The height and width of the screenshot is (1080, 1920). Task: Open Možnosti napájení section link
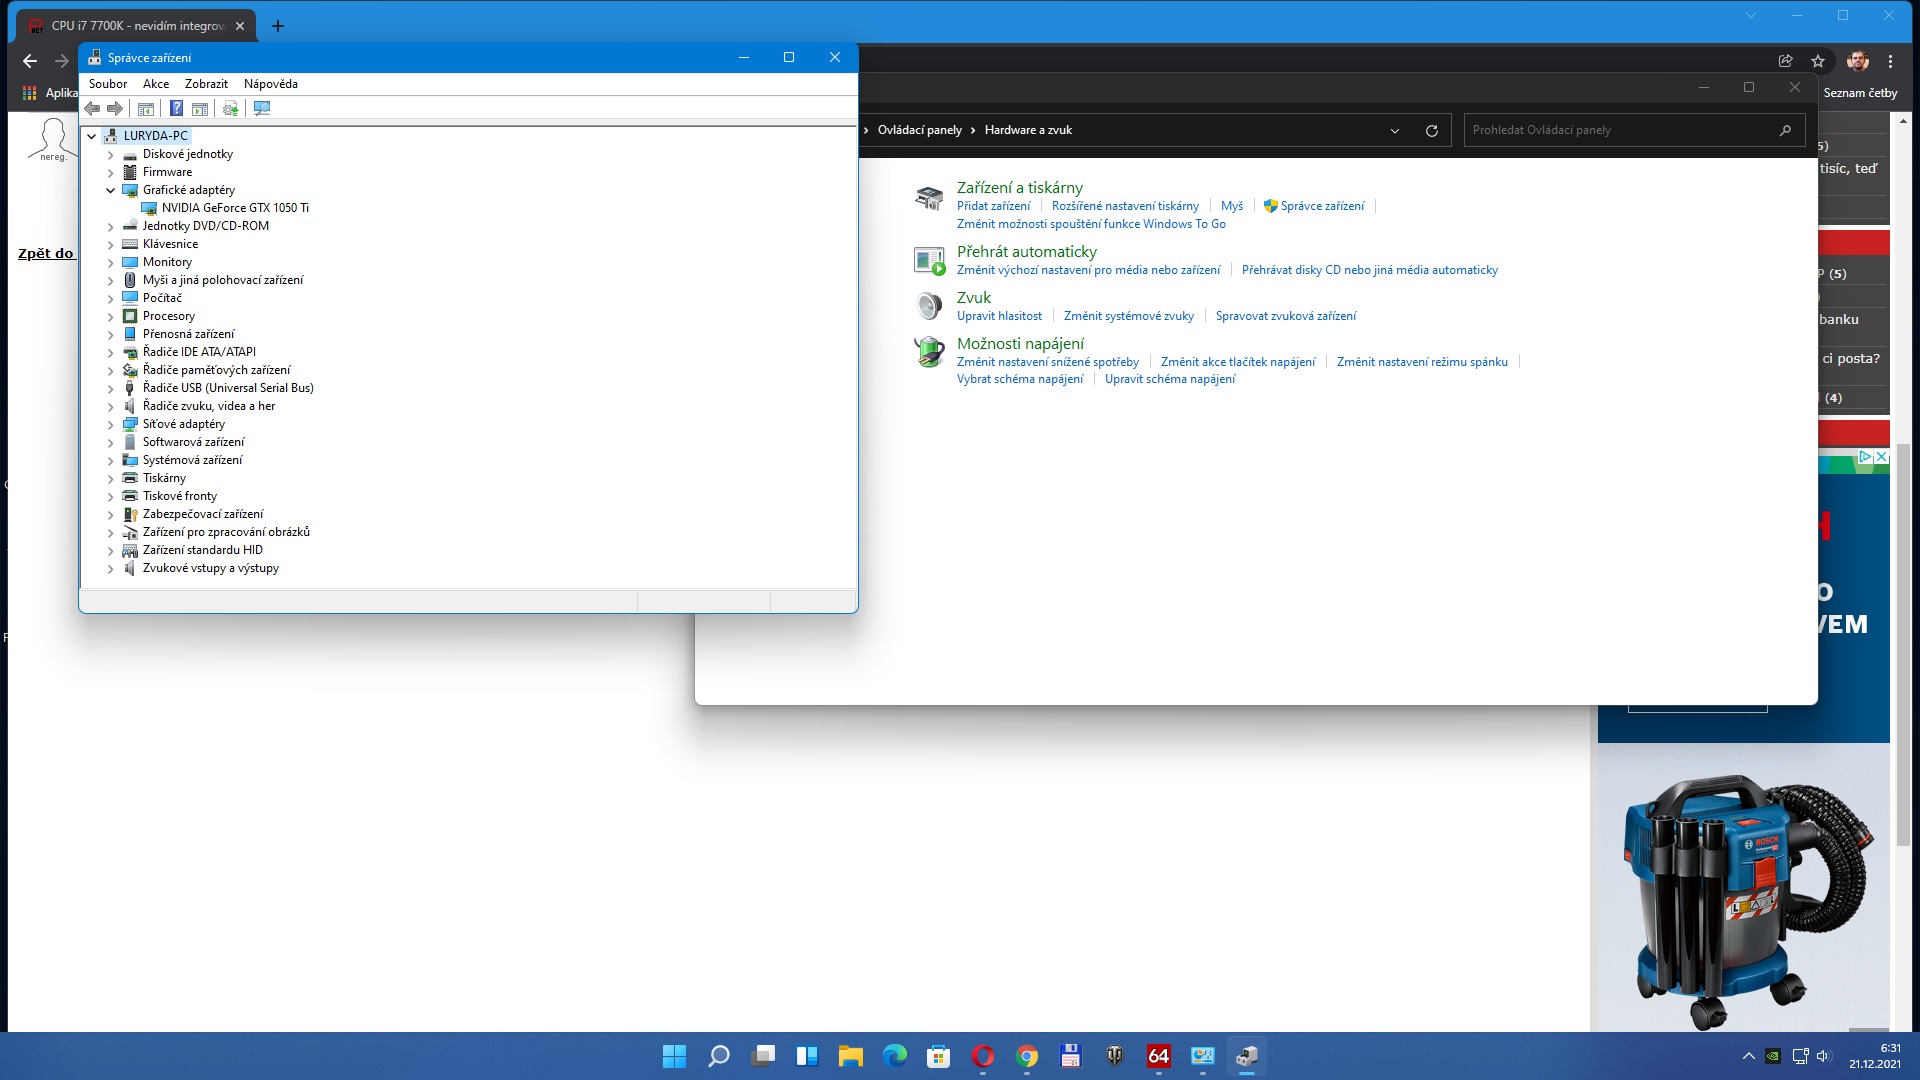(x=1019, y=343)
